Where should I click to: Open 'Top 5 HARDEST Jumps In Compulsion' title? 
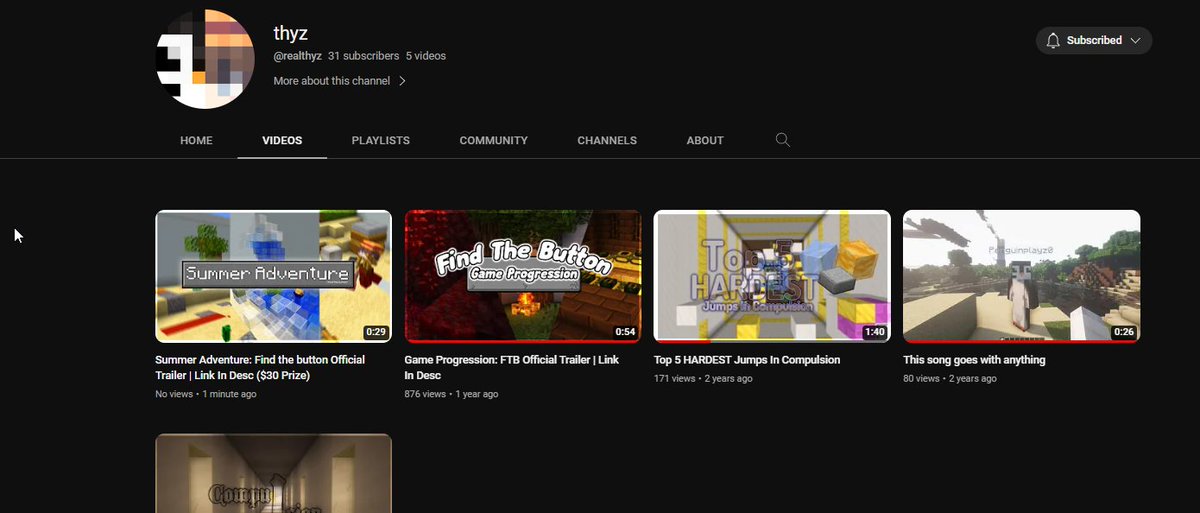(747, 360)
